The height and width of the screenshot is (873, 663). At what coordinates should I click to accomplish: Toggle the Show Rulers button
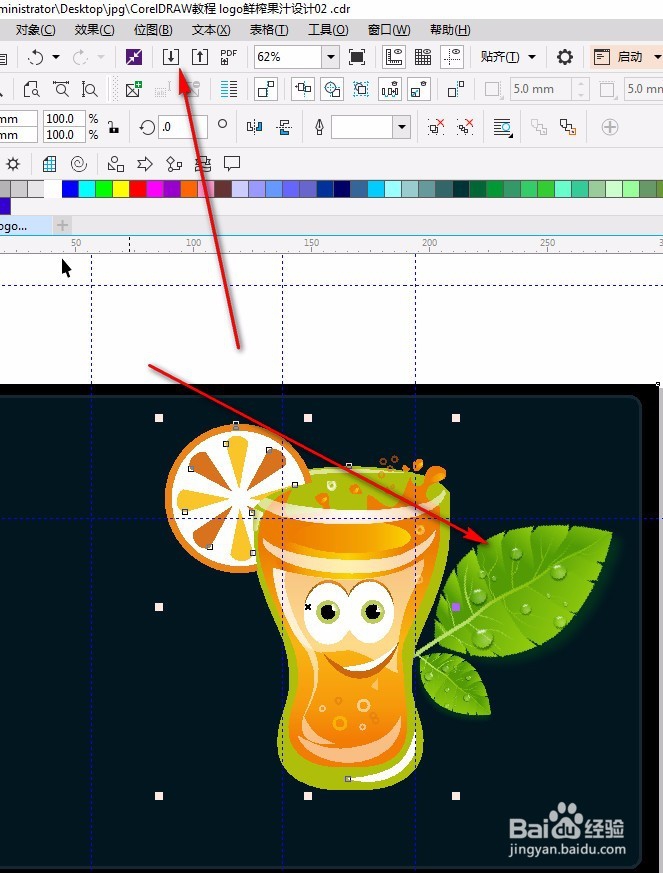[x=394, y=57]
